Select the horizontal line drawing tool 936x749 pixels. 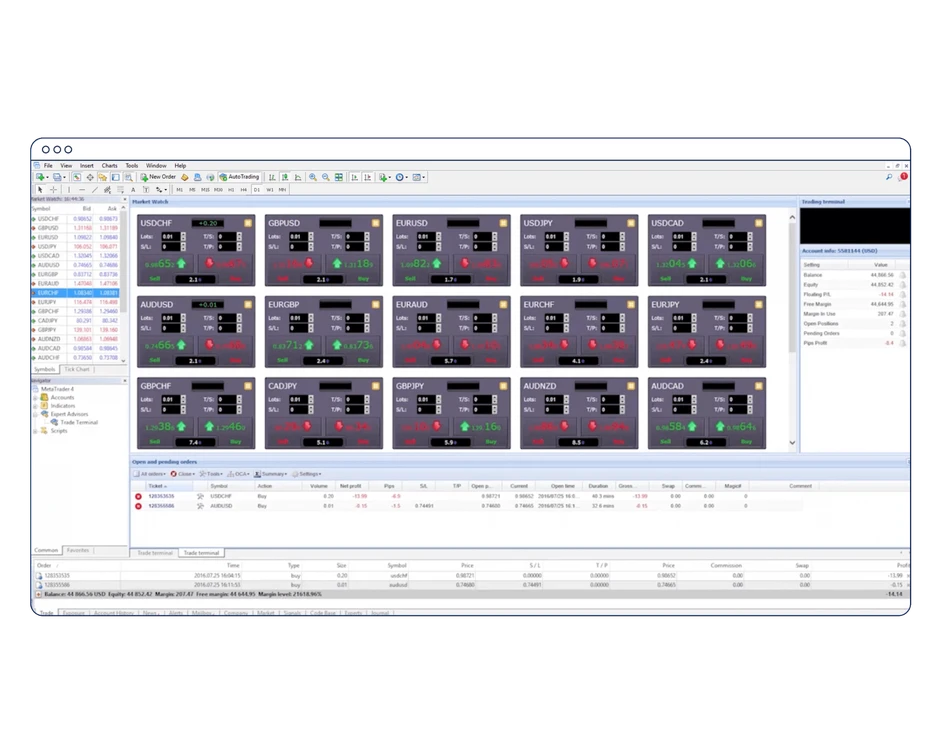(x=82, y=190)
